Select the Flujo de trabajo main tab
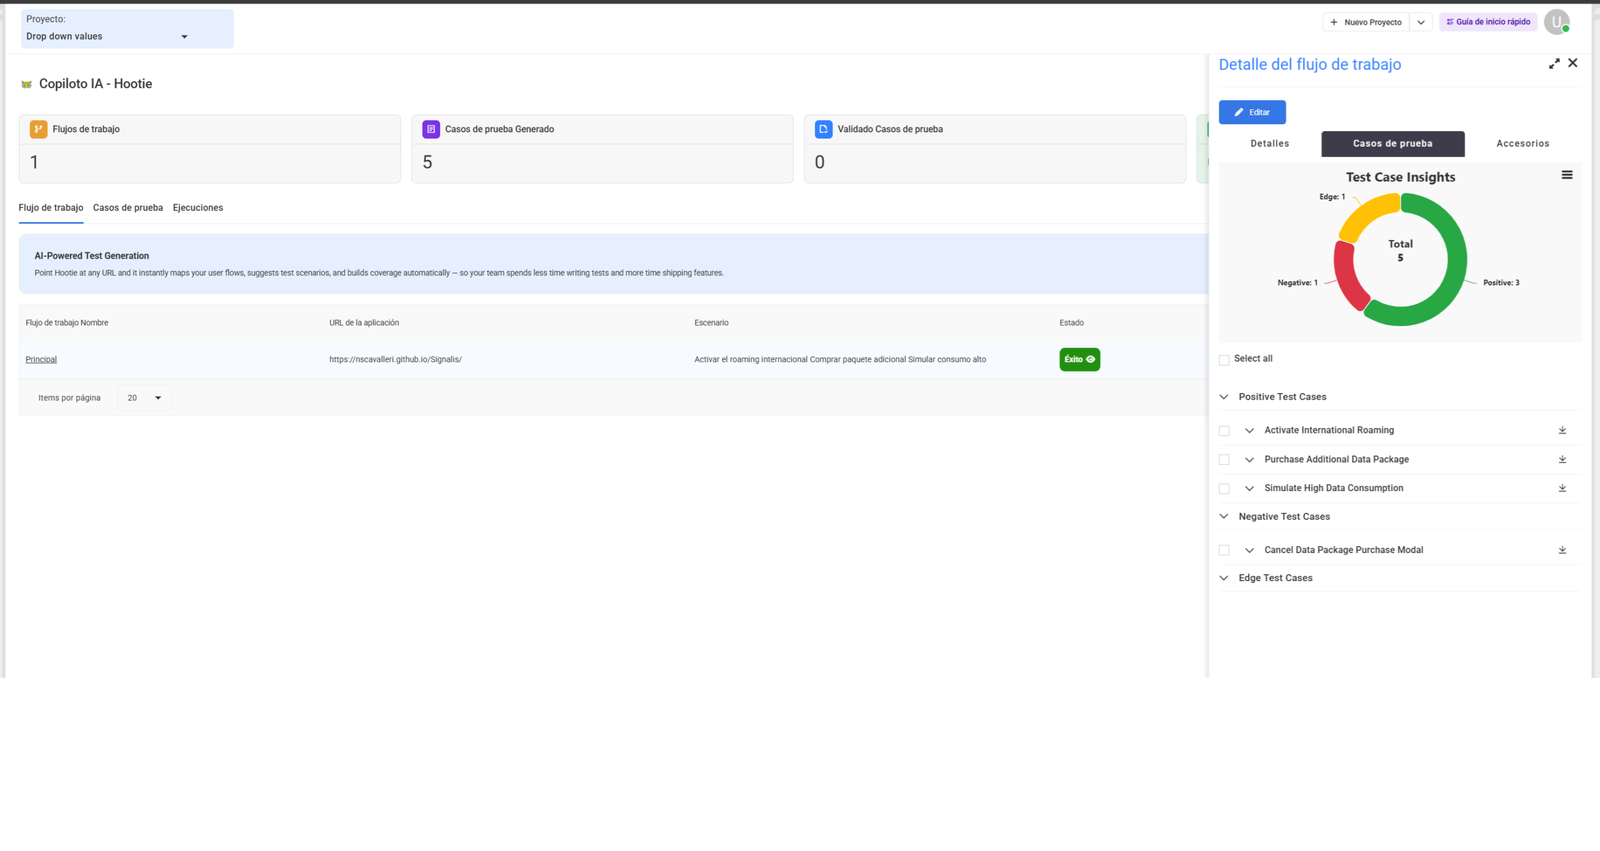Screen dimensions: 1600x851 [x=51, y=208]
